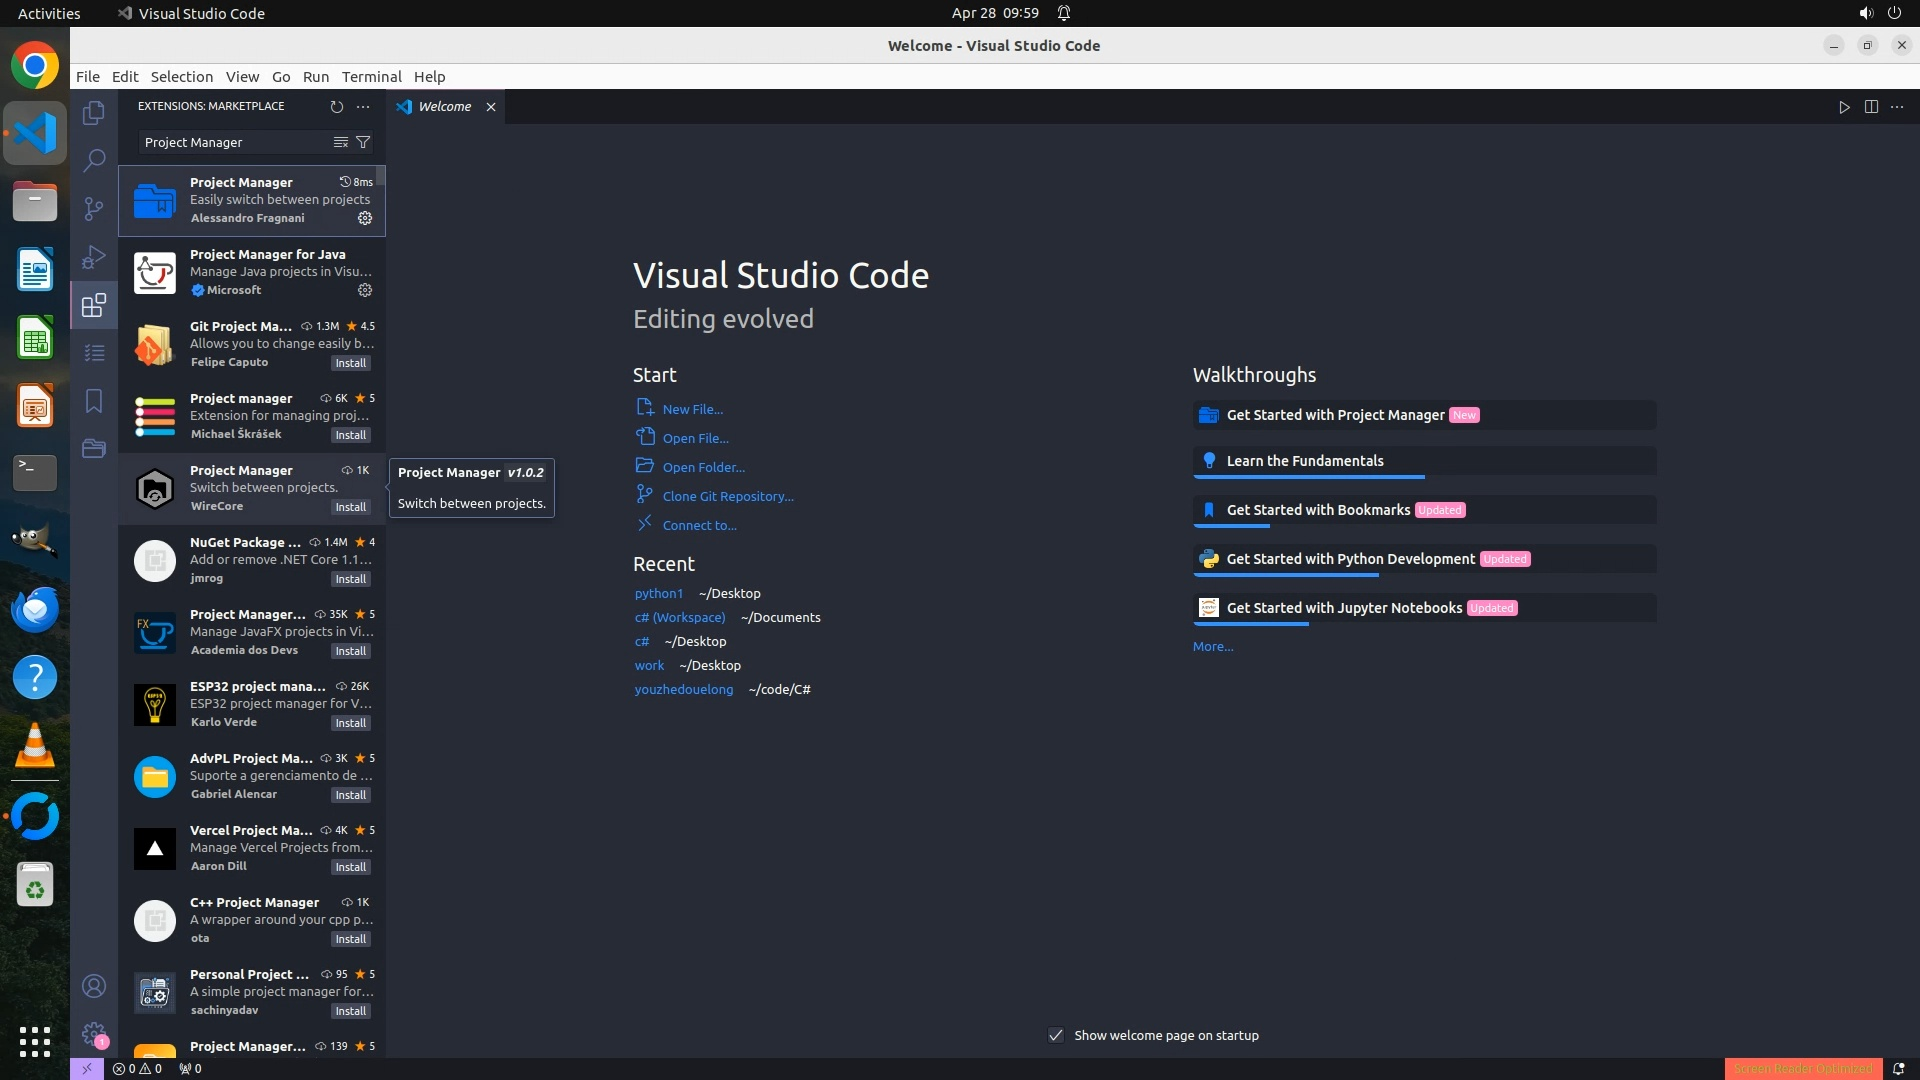Open the Source Control view
Image resolution: width=1920 pixels, height=1080 pixels.
94,208
